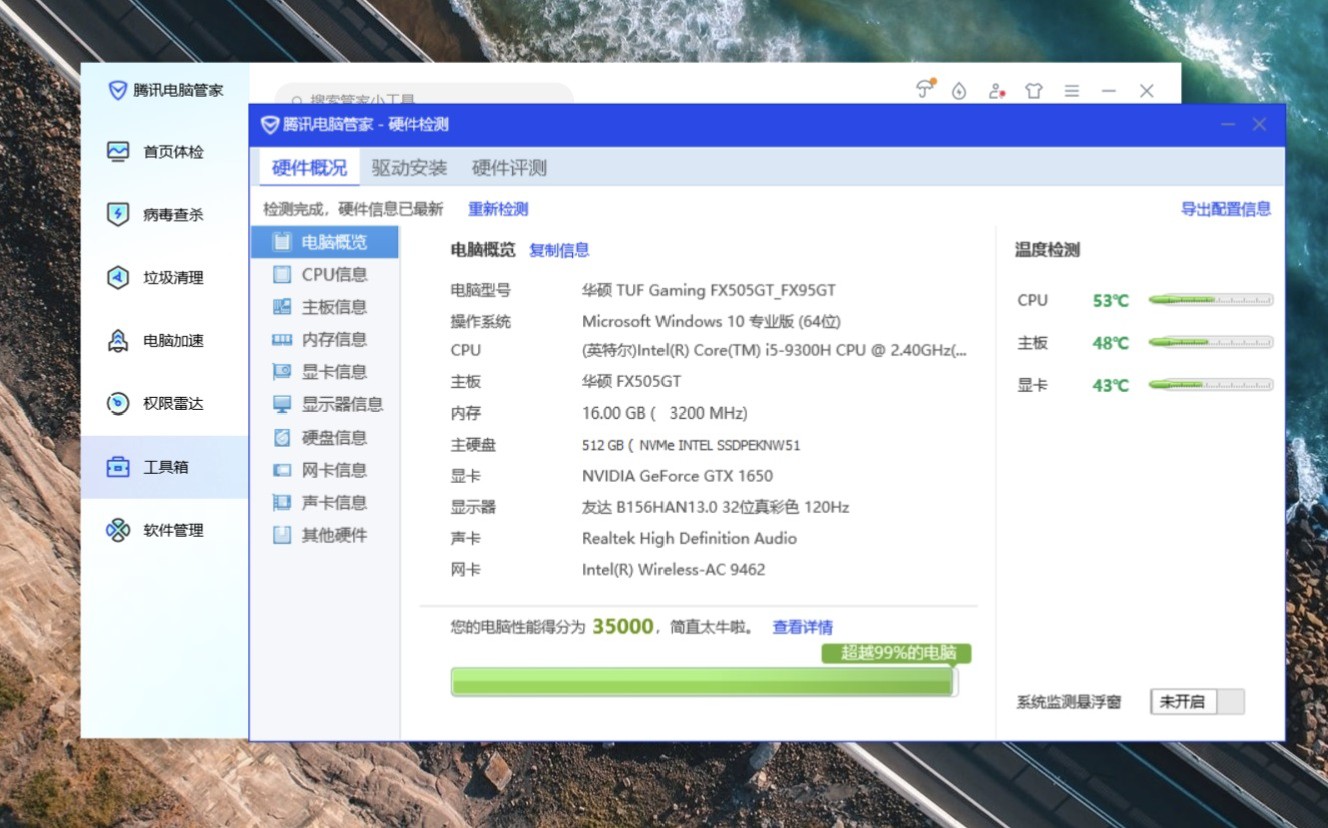The image size is (1328, 828).
Task: Switch to the 驱动安装 tab
Action: point(409,168)
